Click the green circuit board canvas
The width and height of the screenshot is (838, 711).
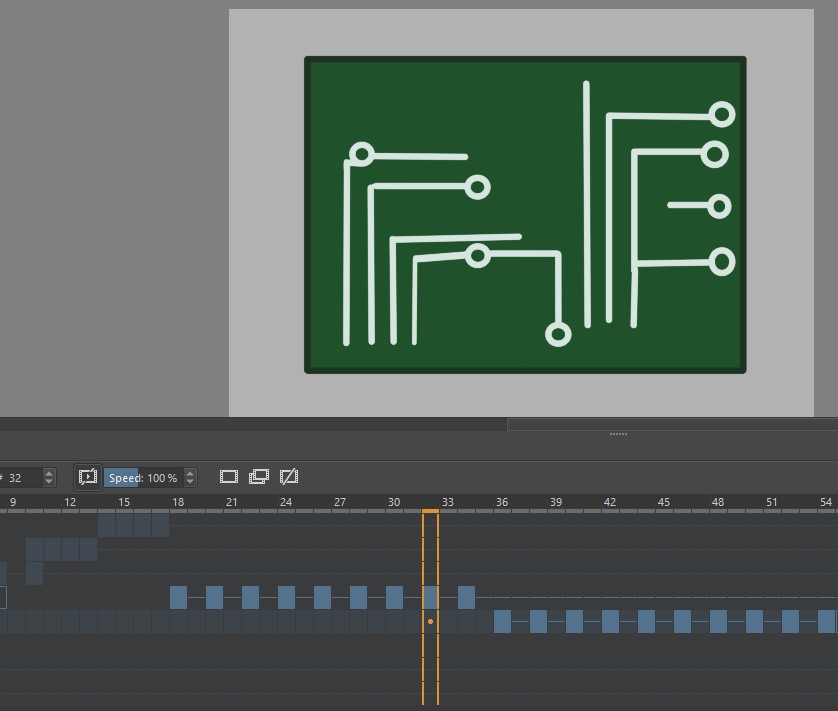[524, 214]
